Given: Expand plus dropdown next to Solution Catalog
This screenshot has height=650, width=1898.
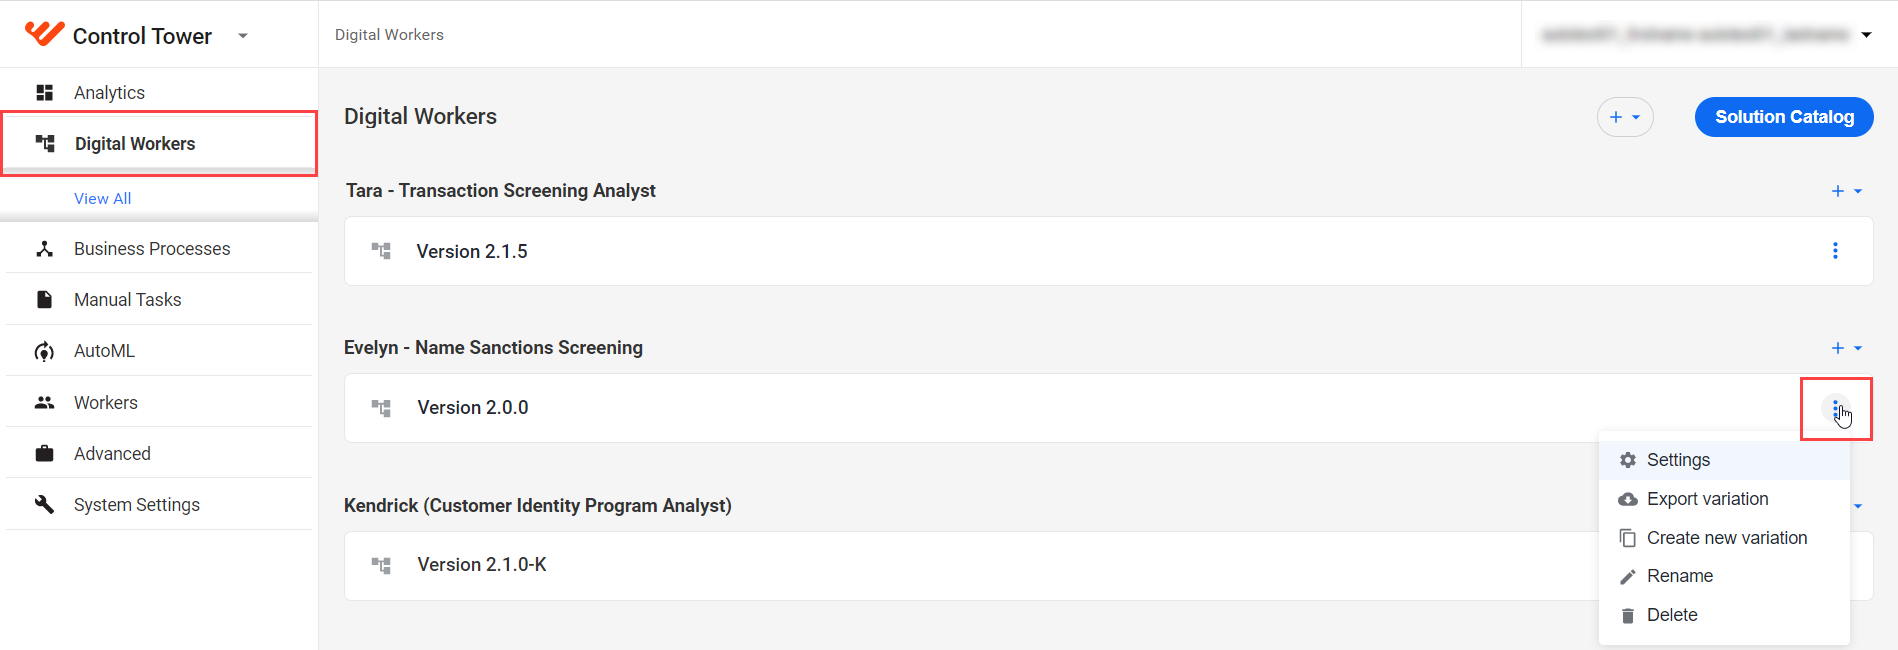Looking at the screenshot, I should (1625, 117).
